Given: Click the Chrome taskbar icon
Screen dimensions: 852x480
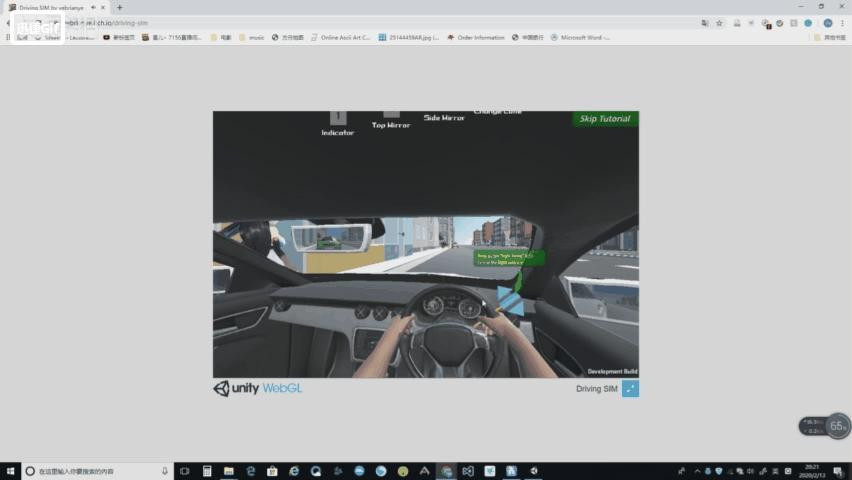Looking at the screenshot, I should (x=447, y=471).
